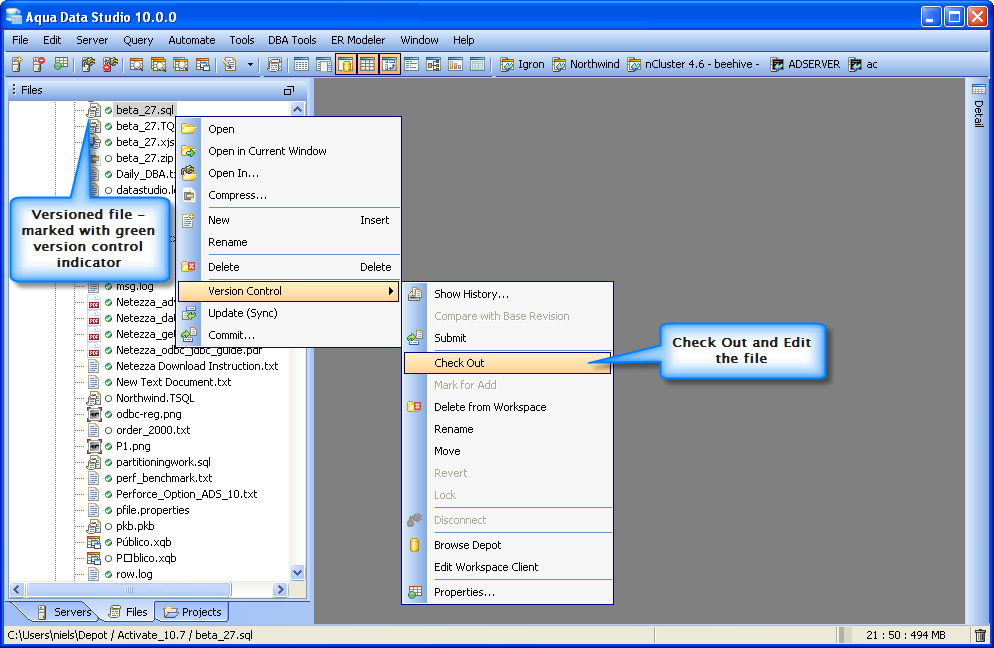Select the file pfile.properties
Screen dimensions: 994x648
152,510
